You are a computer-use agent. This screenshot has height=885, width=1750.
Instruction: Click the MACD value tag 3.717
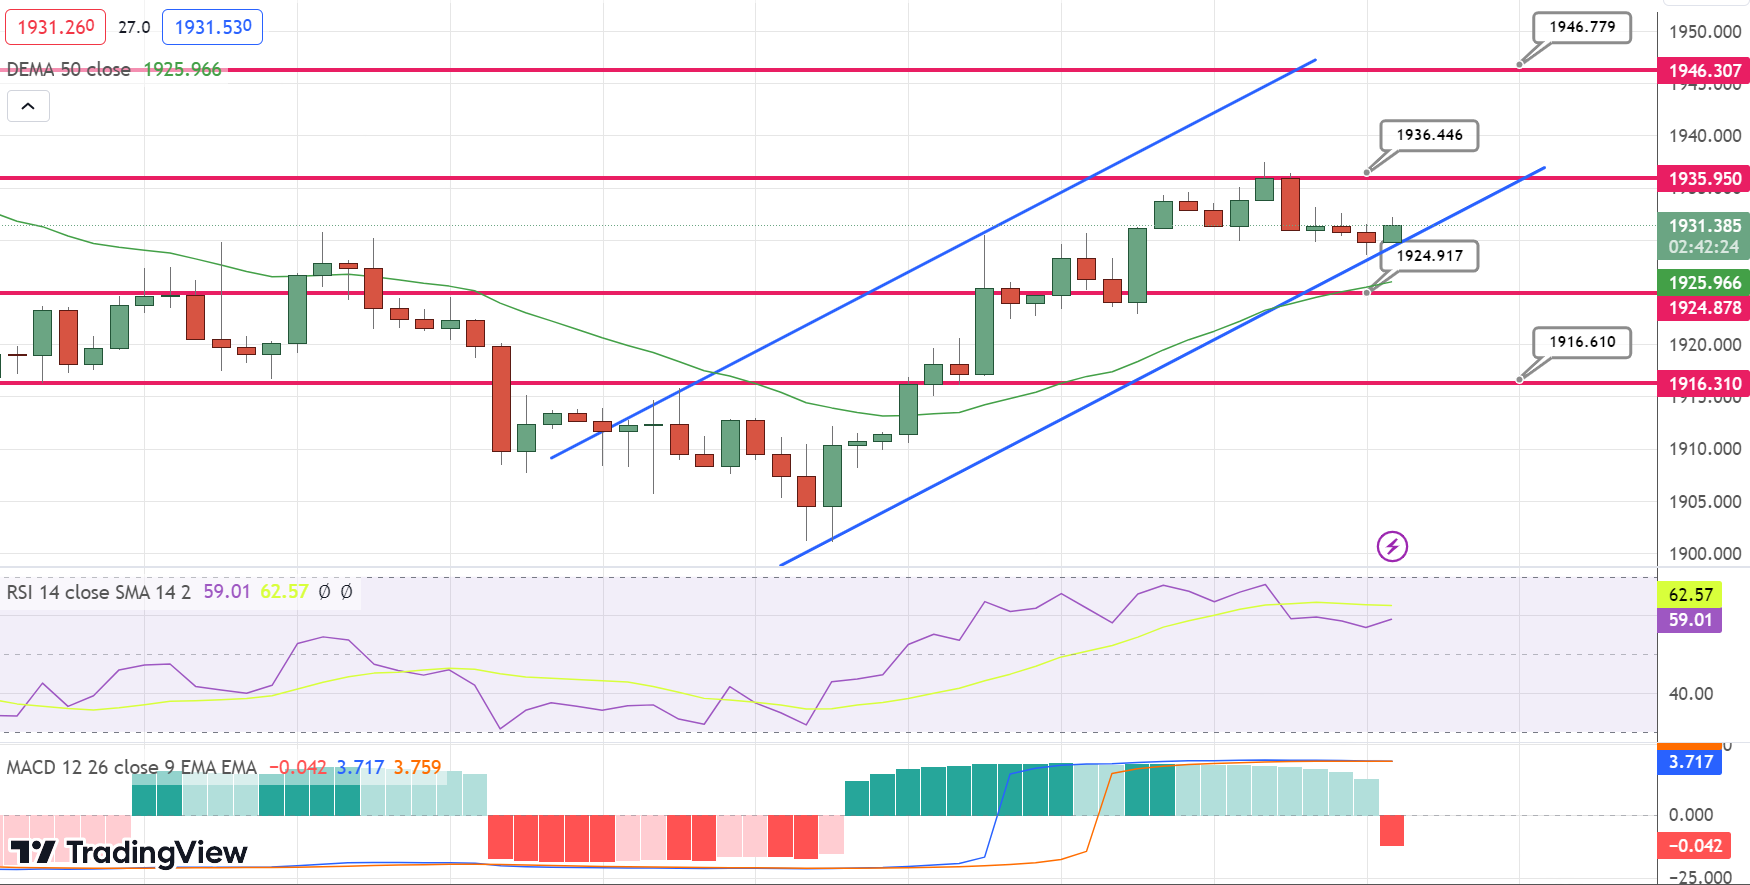[1690, 762]
